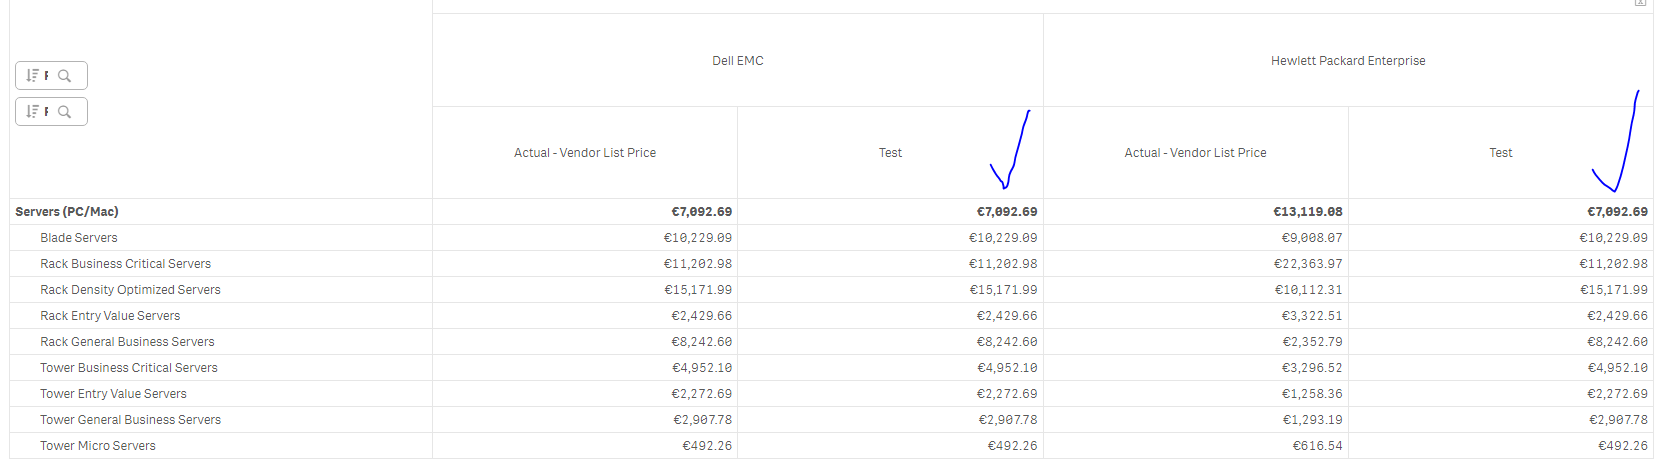Click search icon in the lower dimension button

[65, 112]
